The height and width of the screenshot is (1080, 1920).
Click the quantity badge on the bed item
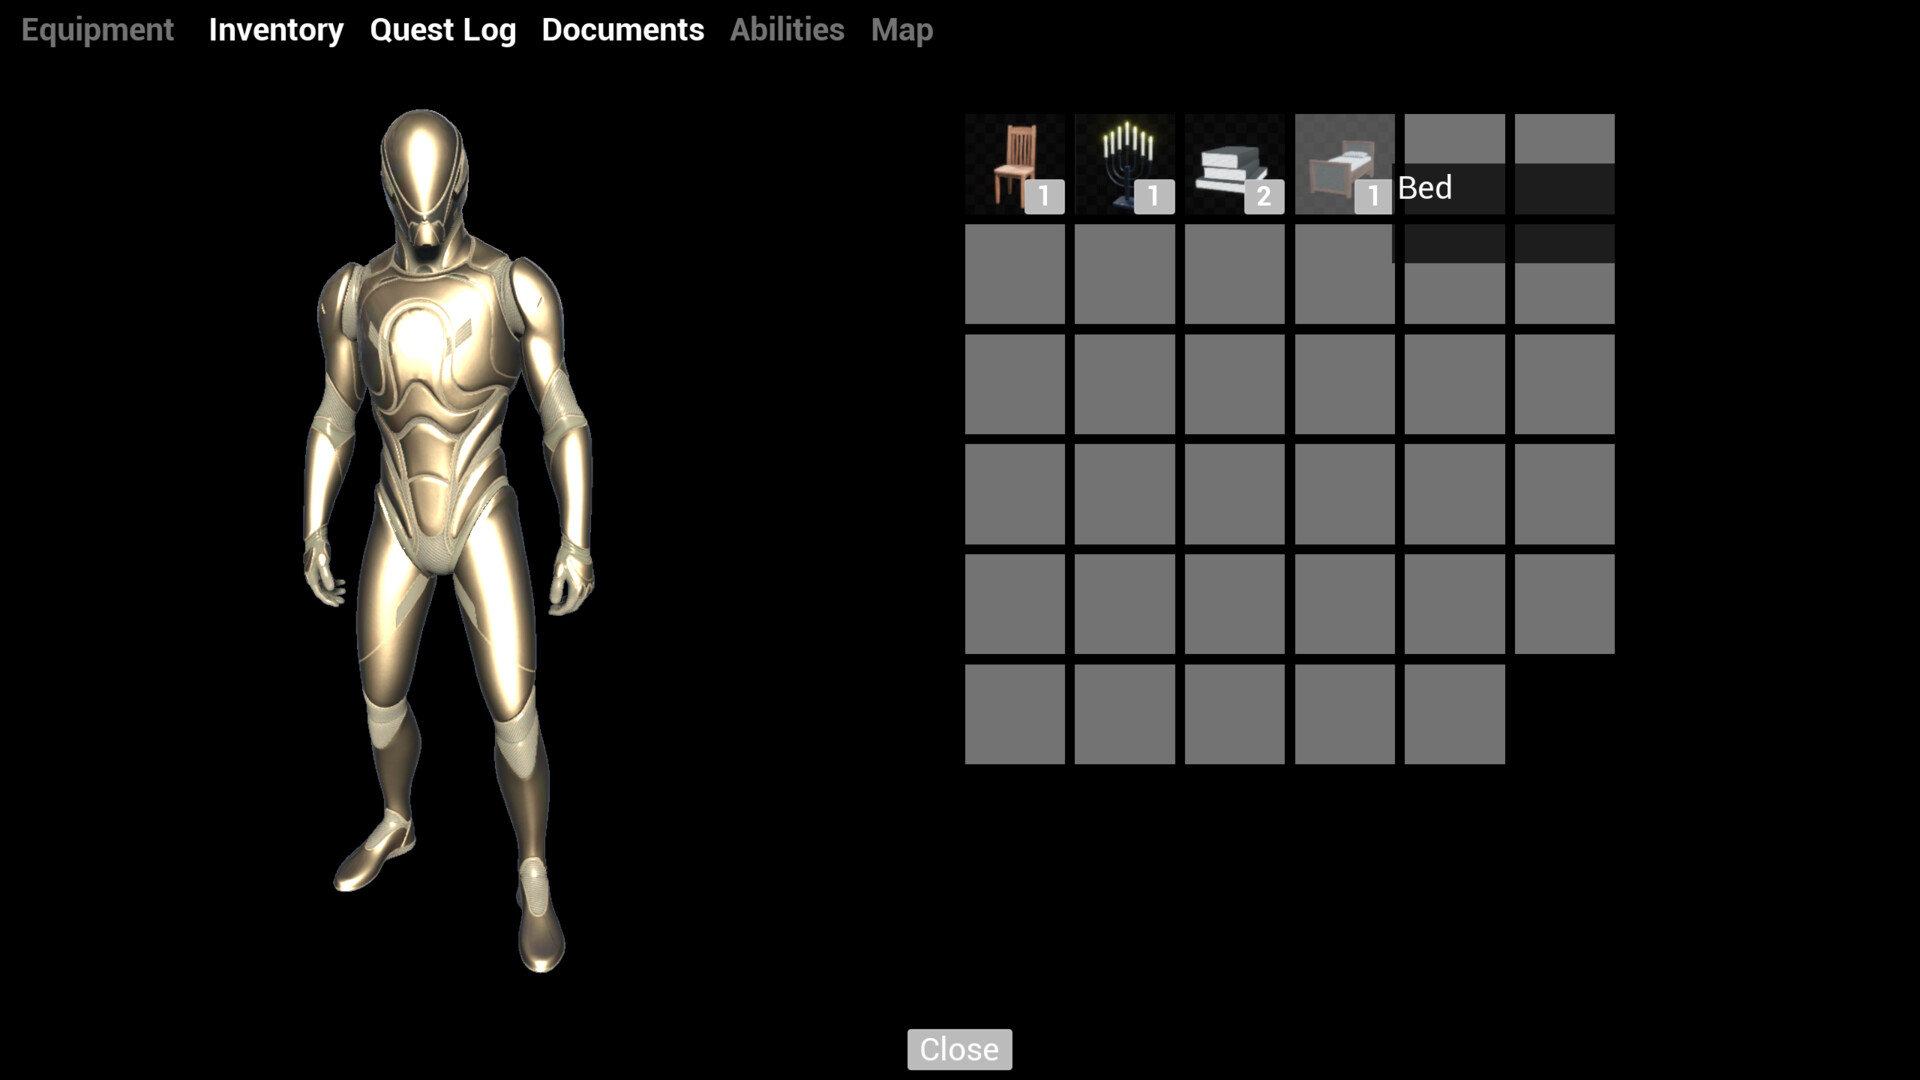click(1373, 197)
